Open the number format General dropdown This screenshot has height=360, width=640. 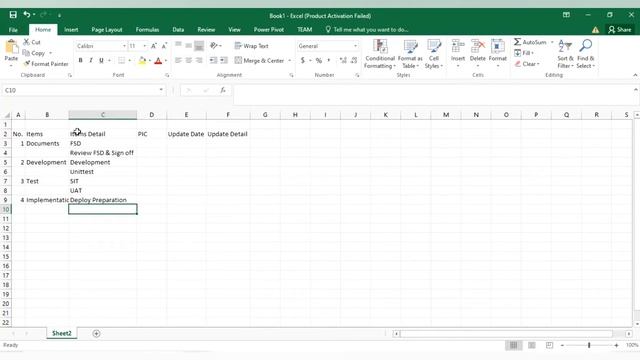tap(355, 46)
